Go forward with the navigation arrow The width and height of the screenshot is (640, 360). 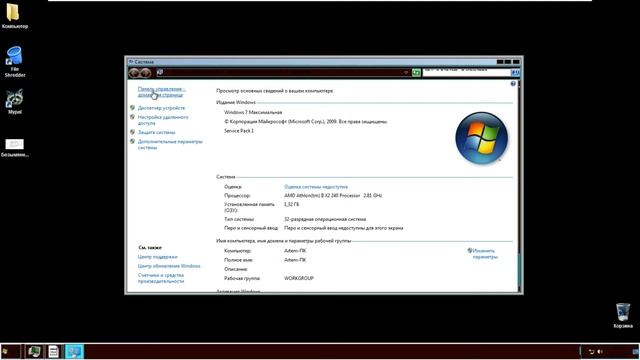click(146, 73)
